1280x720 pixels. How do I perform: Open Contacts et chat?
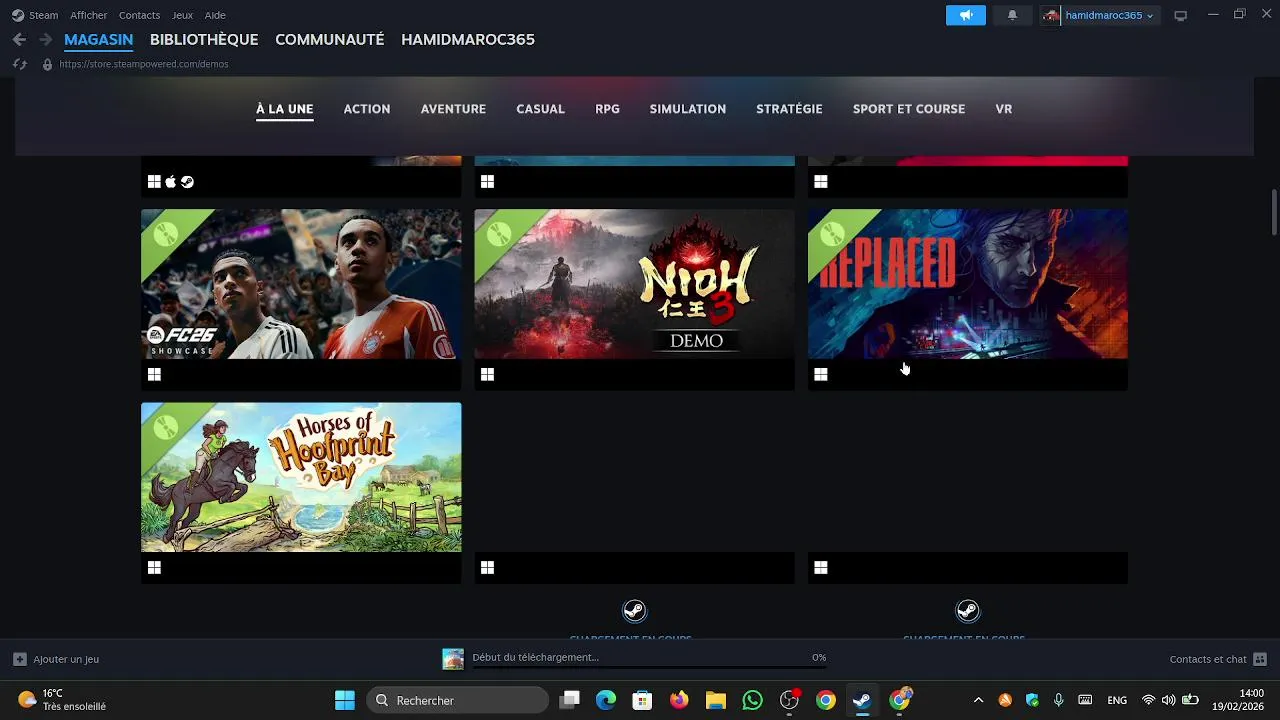[1208, 659]
